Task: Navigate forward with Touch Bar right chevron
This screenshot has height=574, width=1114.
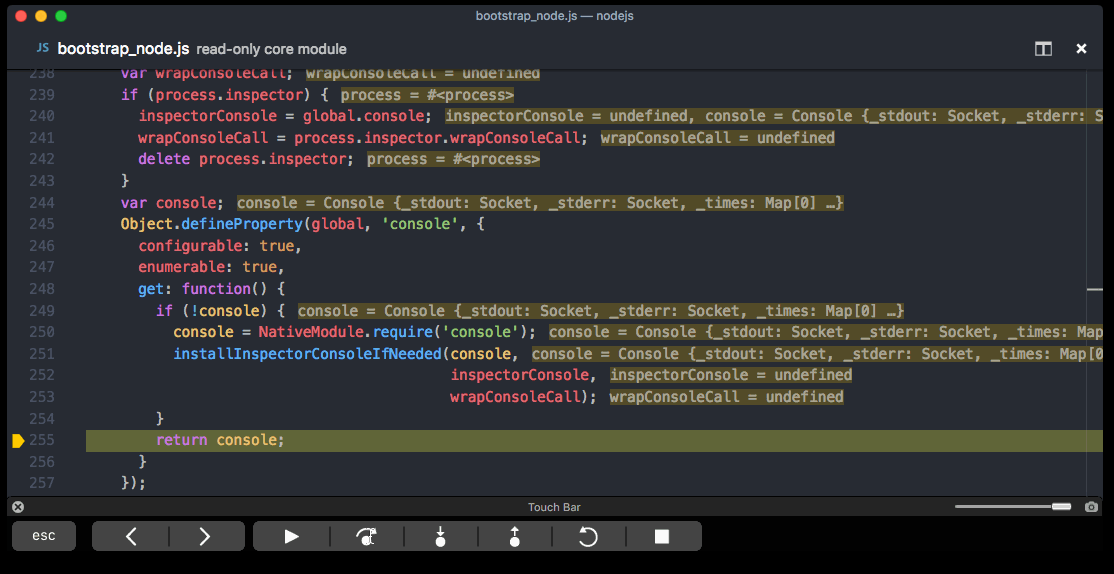Action: [205, 537]
